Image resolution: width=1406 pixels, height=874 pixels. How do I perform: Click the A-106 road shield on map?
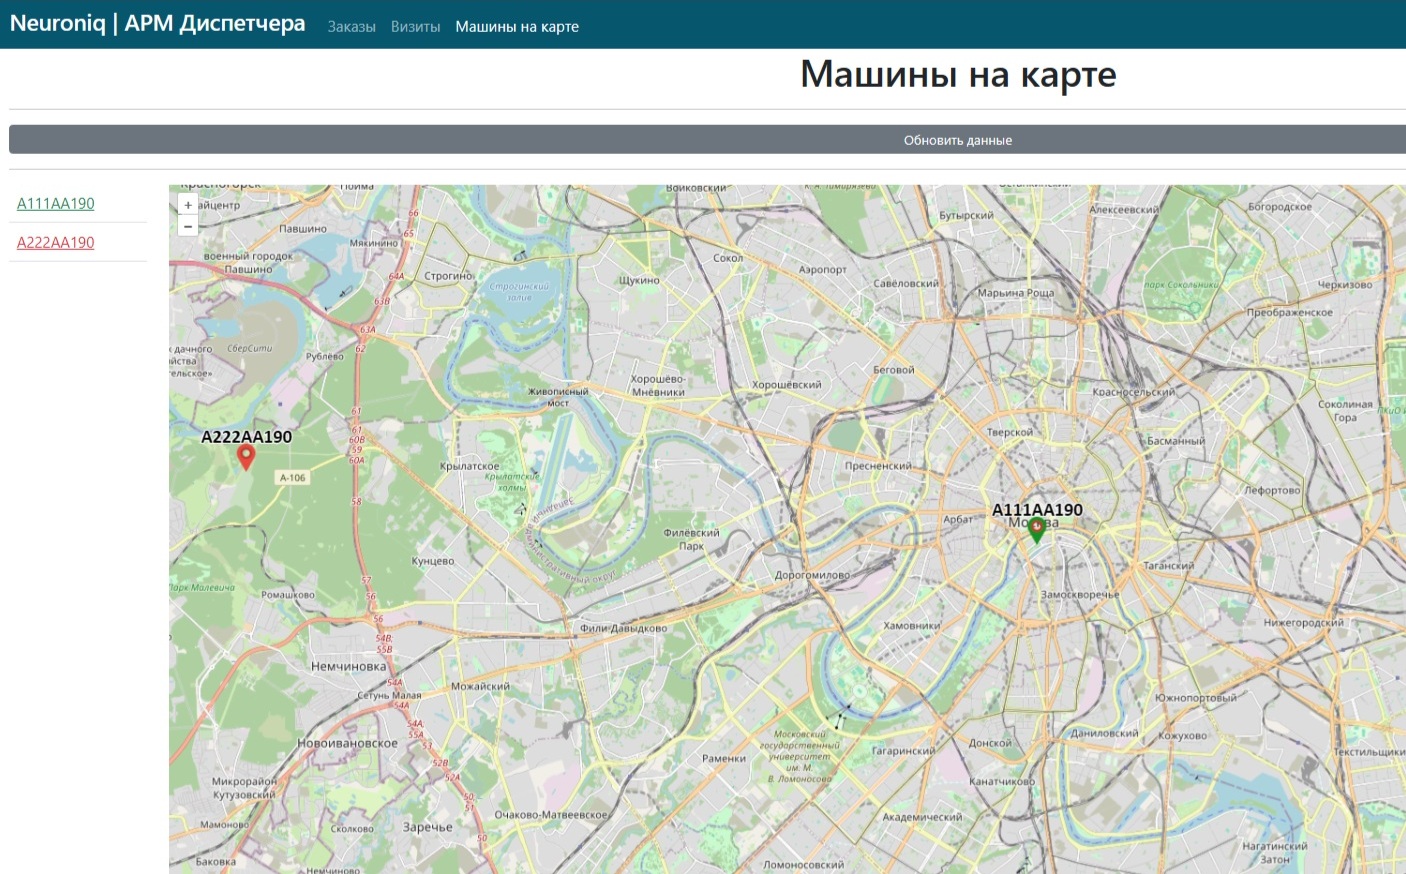[x=292, y=478]
